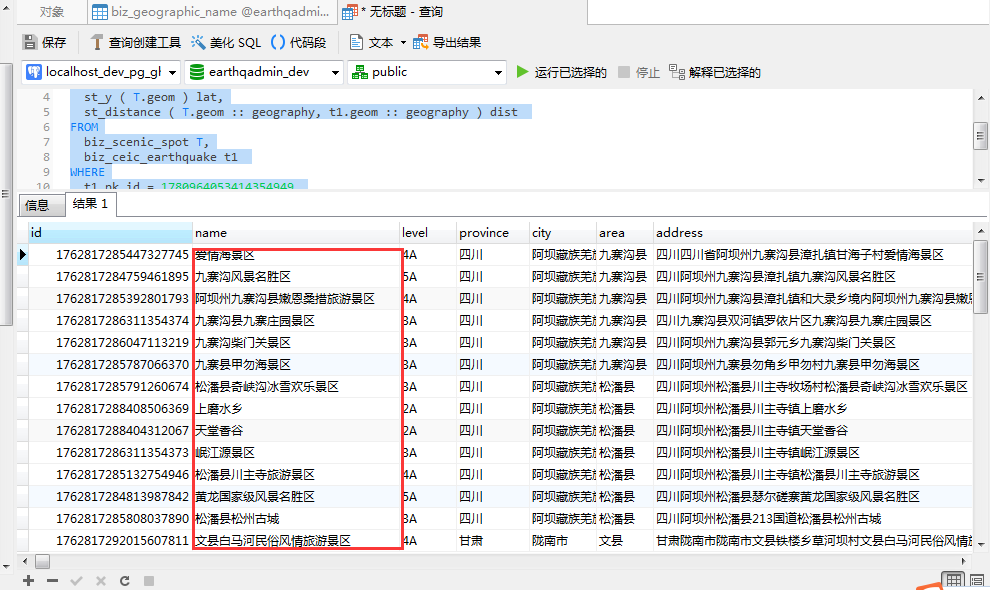Click the level column header

click(428, 232)
